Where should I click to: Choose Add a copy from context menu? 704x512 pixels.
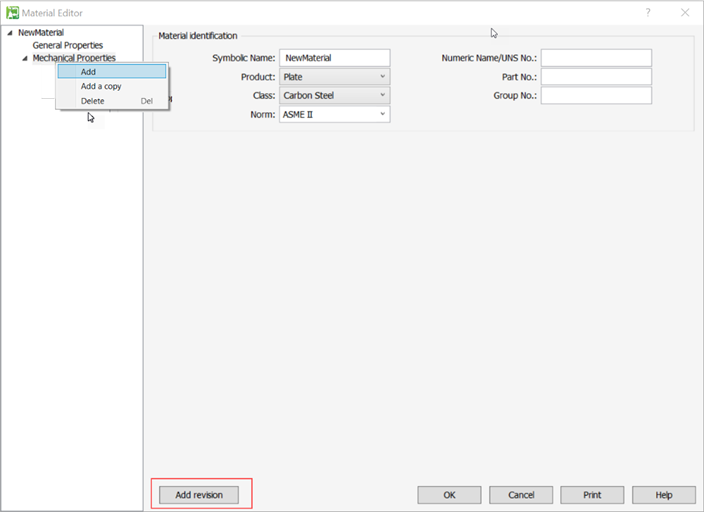click(x=112, y=86)
